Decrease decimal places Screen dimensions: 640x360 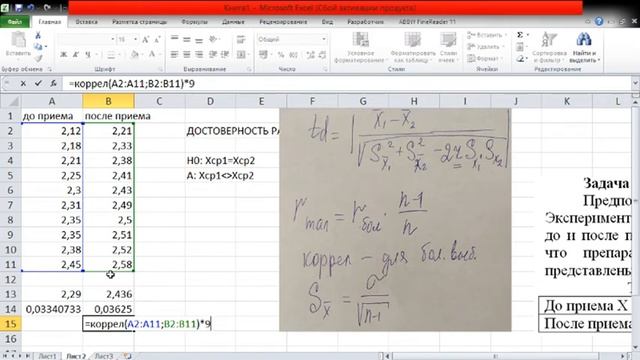point(322,54)
